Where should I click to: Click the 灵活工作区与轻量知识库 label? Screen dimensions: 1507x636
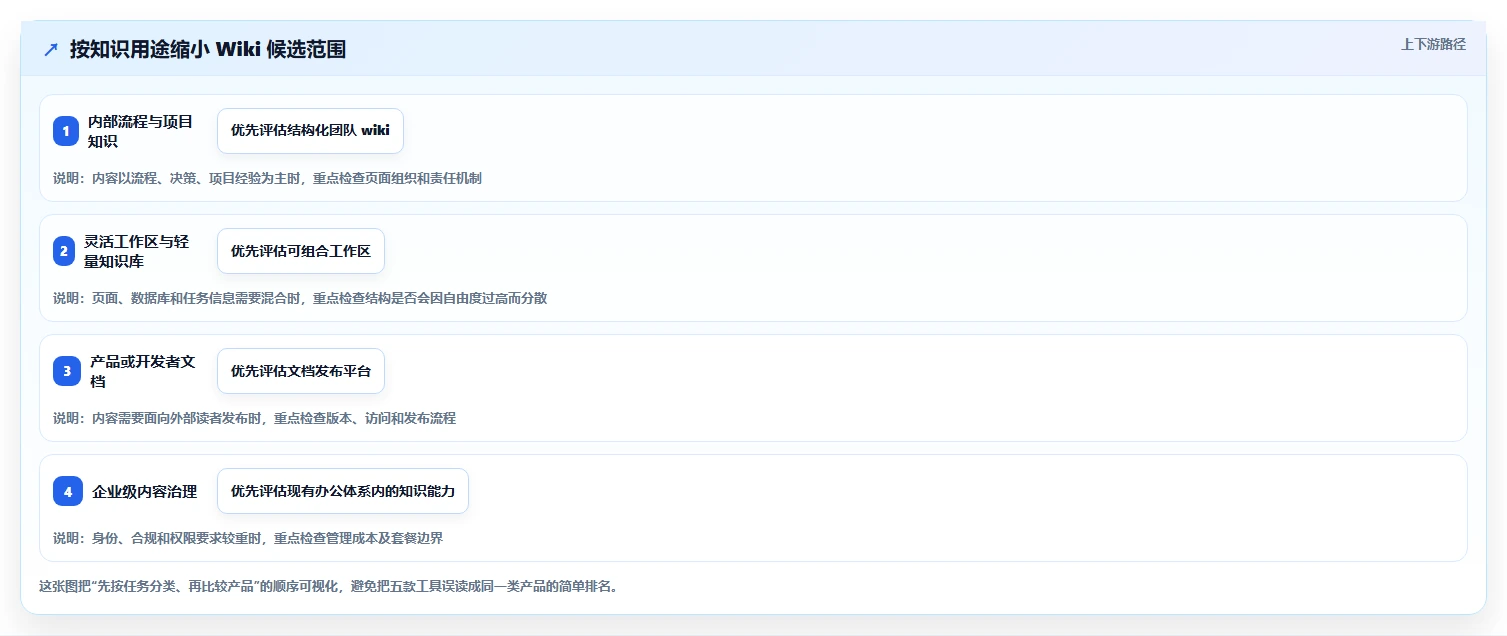point(137,251)
